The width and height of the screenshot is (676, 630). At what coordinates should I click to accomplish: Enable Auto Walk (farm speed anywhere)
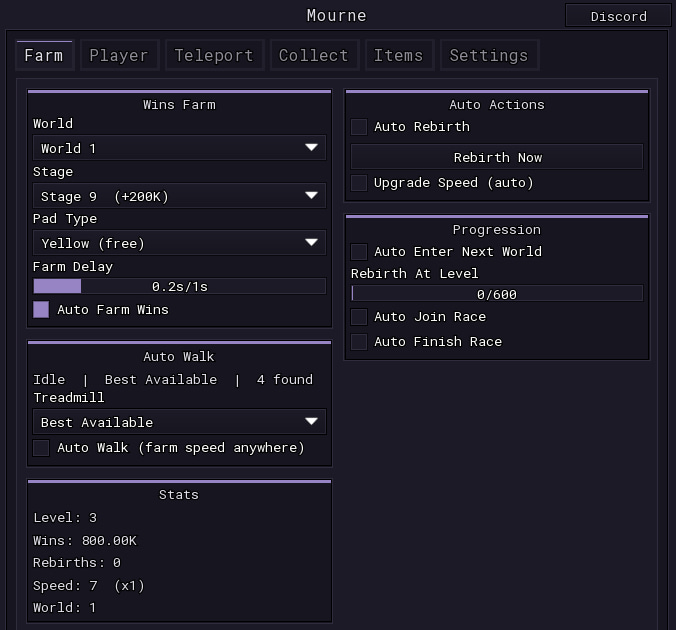(x=41, y=448)
